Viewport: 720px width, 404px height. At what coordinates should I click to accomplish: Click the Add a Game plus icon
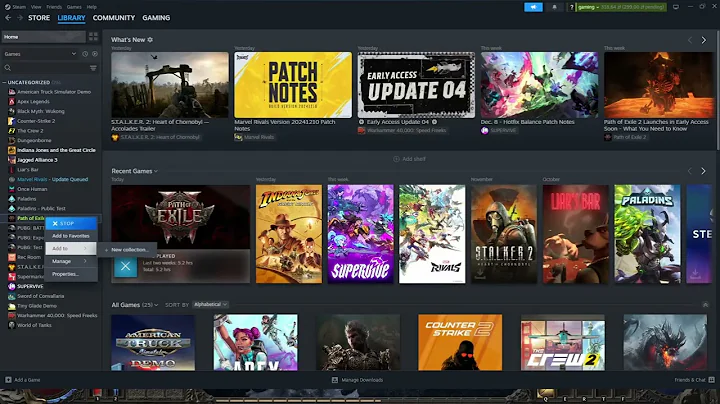click(8, 380)
